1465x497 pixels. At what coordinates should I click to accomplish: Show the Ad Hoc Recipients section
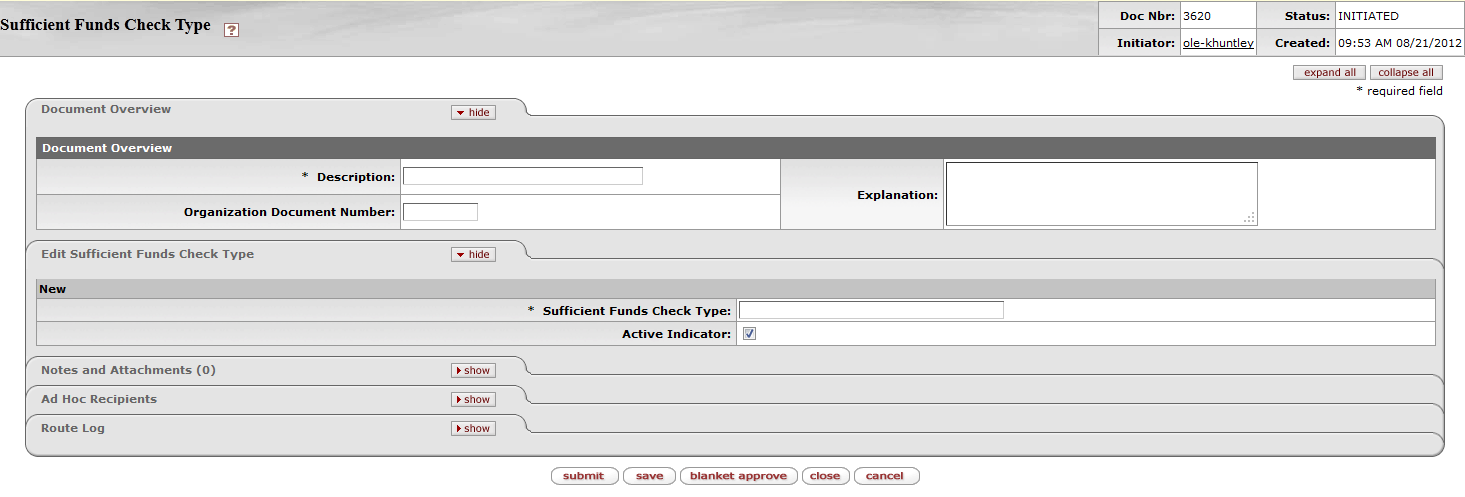[473, 400]
